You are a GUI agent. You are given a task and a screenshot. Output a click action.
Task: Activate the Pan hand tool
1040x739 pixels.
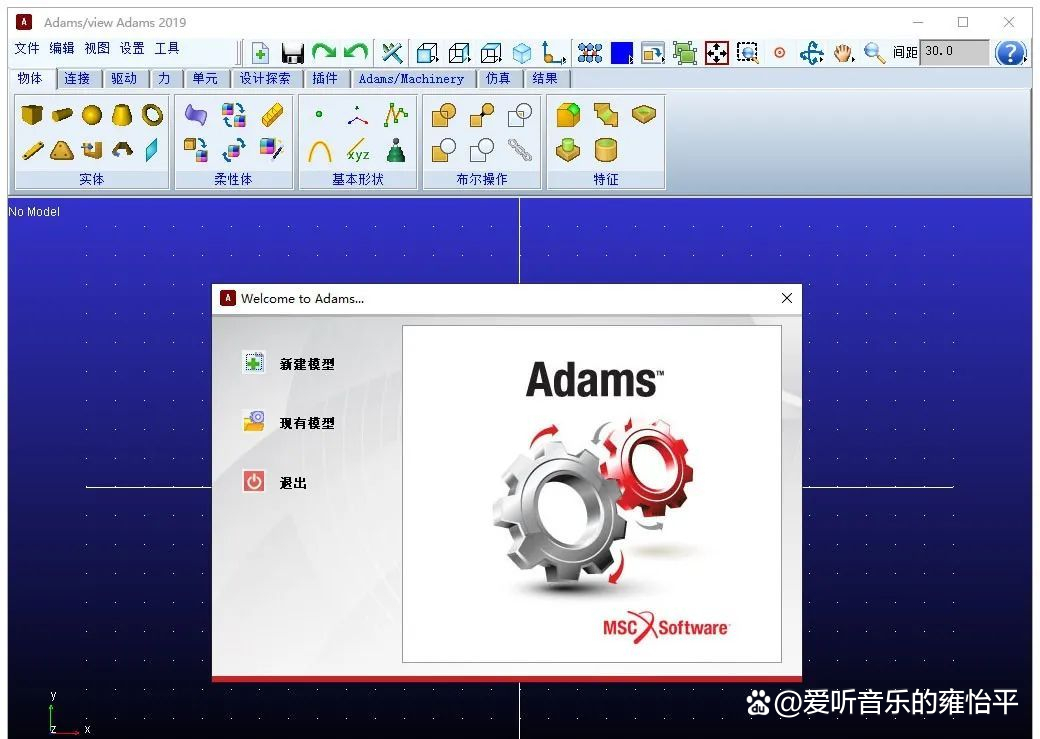[x=841, y=52]
